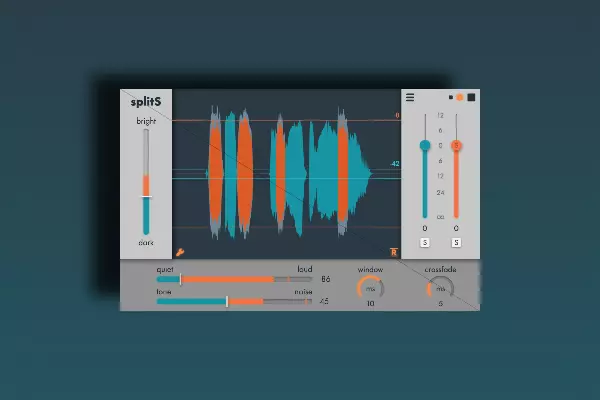Click the splitS logo title
This screenshot has height=400, width=600.
point(146,102)
